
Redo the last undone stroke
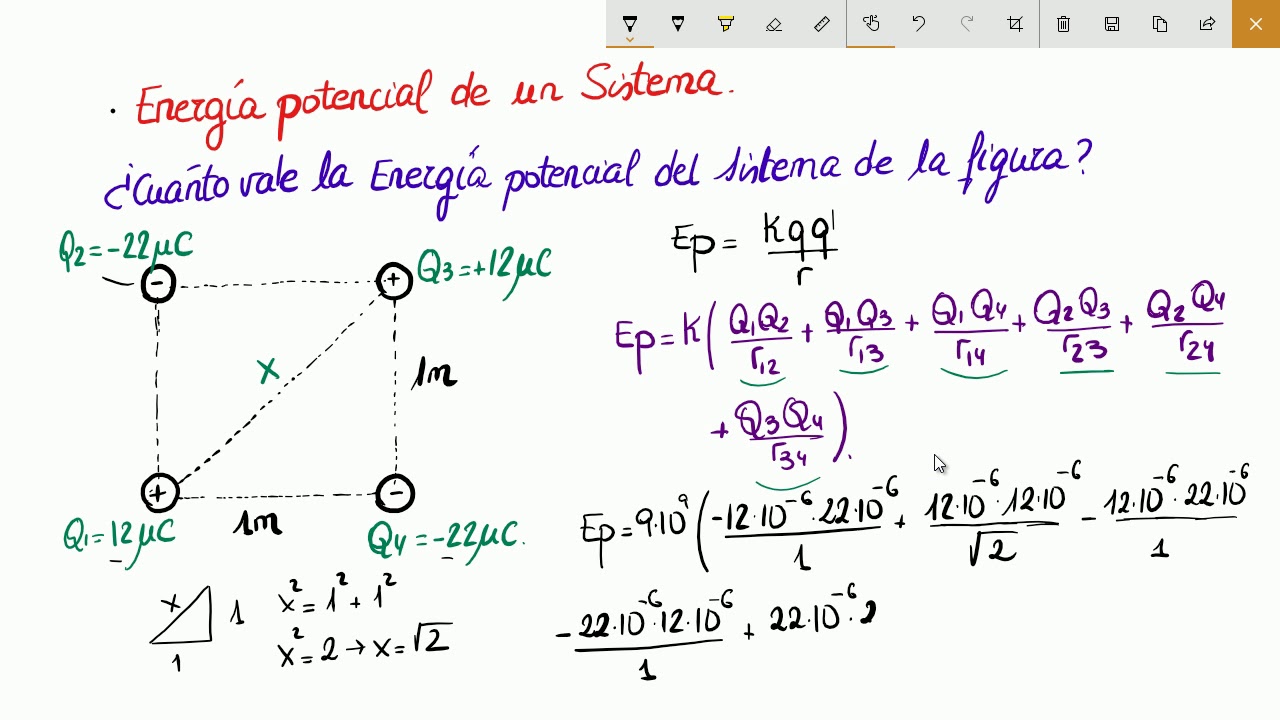click(967, 24)
